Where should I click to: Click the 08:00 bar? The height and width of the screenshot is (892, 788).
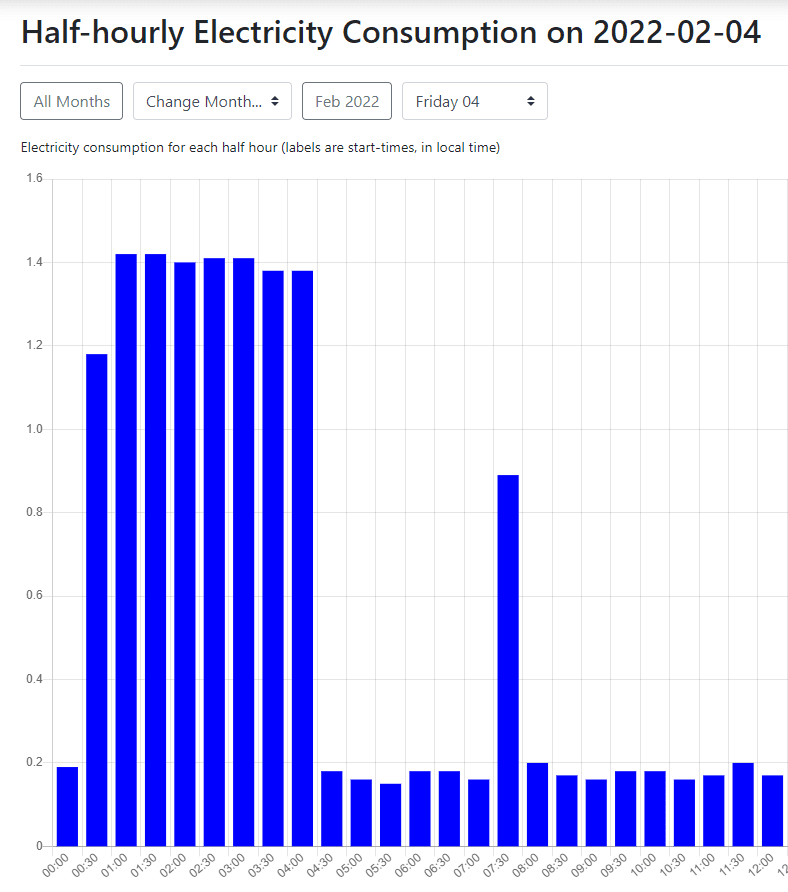tap(537, 804)
